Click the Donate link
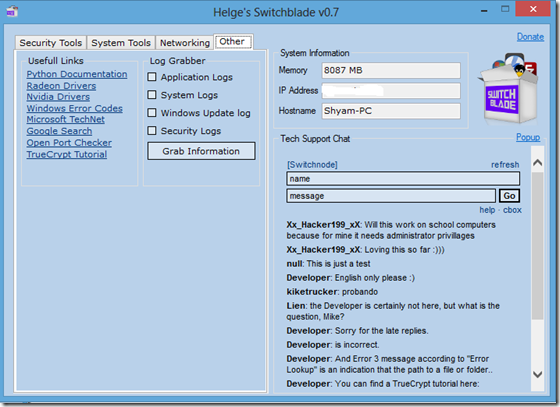This screenshot has height=407, width=560. [x=530, y=37]
